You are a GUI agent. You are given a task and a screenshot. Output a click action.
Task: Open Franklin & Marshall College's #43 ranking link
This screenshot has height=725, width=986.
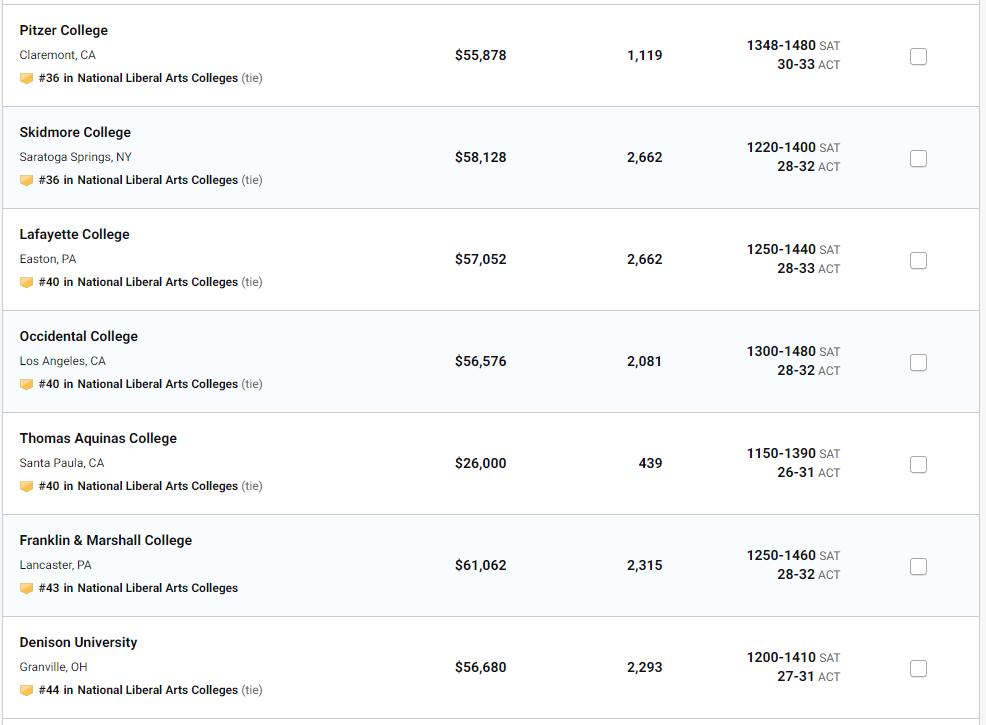[138, 588]
